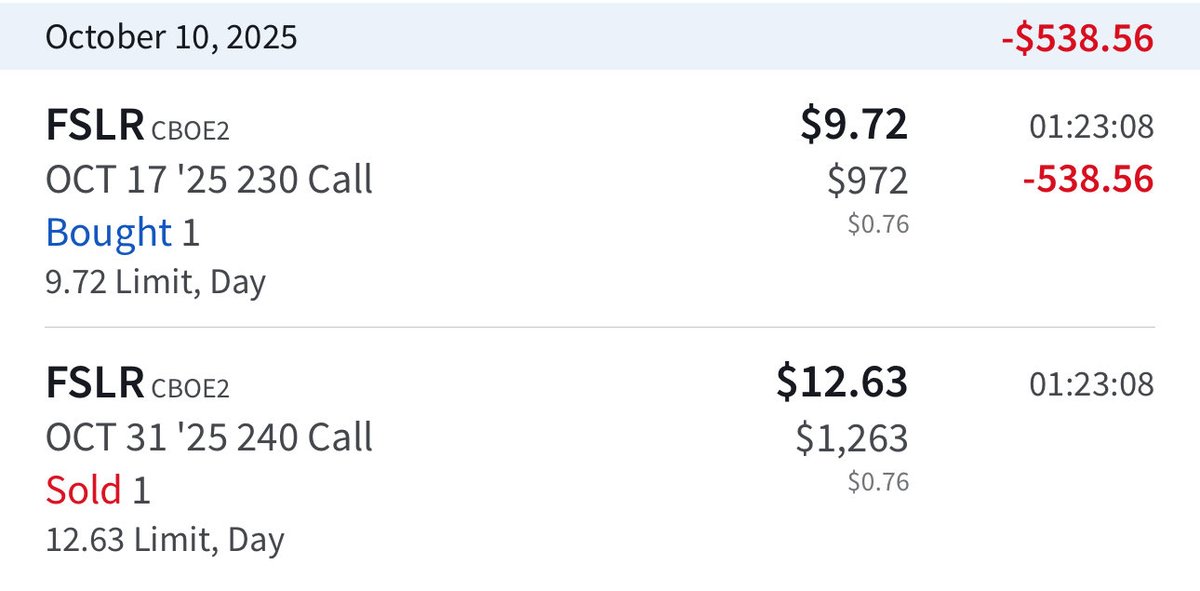This screenshot has height=591, width=1200.
Task: Select the 01:23:08 timestamp of bought trade
Action: [1092, 127]
